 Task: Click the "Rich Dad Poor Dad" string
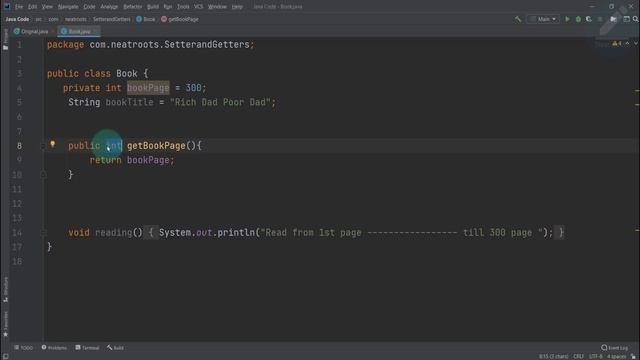click(x=220, y=102)
